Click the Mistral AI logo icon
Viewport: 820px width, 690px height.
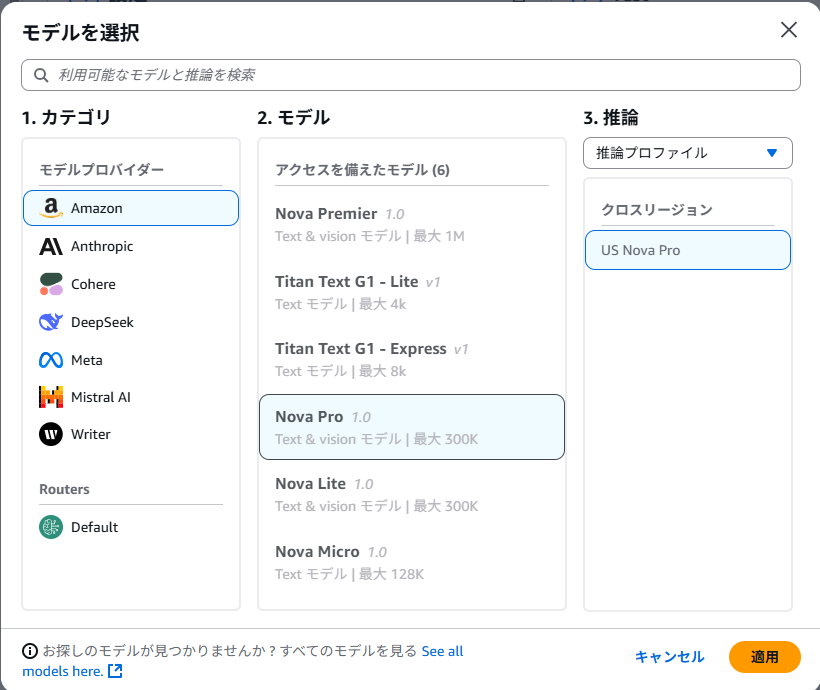[51, 397]
